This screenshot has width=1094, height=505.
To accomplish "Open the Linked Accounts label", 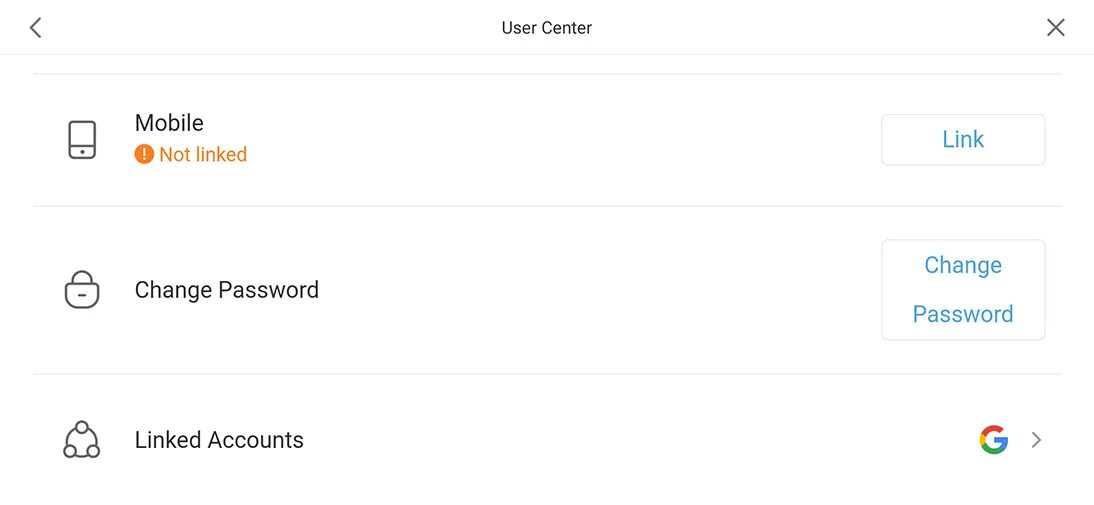I will (x=219, y=440).
